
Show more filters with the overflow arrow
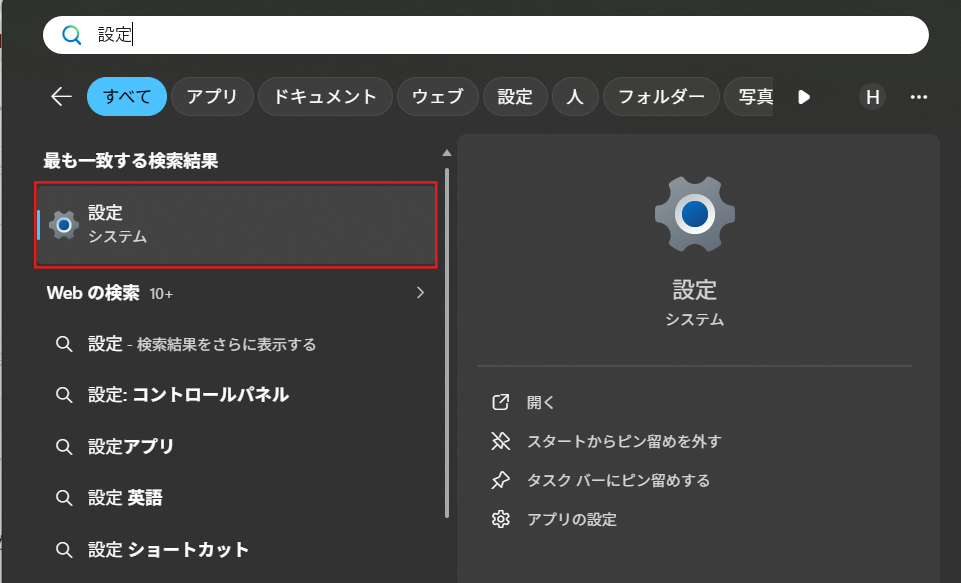pos(805,96)
